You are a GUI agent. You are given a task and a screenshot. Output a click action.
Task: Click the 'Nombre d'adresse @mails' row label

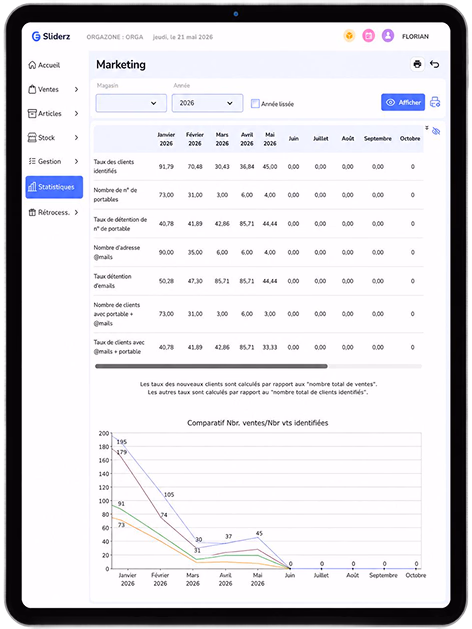tap(117, 252)
